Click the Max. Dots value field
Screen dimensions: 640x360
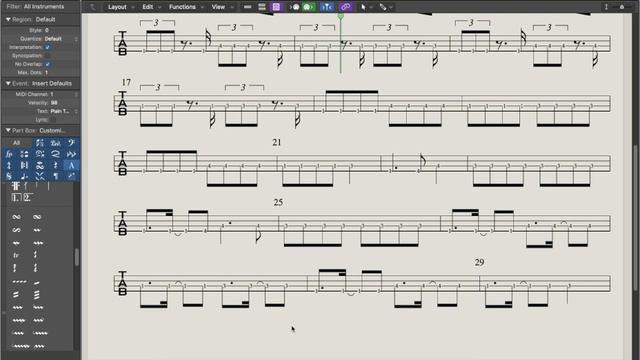pos(47,73)
